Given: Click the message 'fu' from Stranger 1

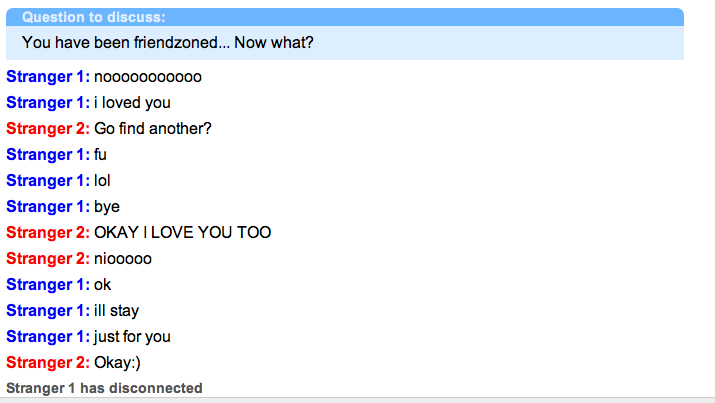Looking at the screenshot, I should pos(100,155).
